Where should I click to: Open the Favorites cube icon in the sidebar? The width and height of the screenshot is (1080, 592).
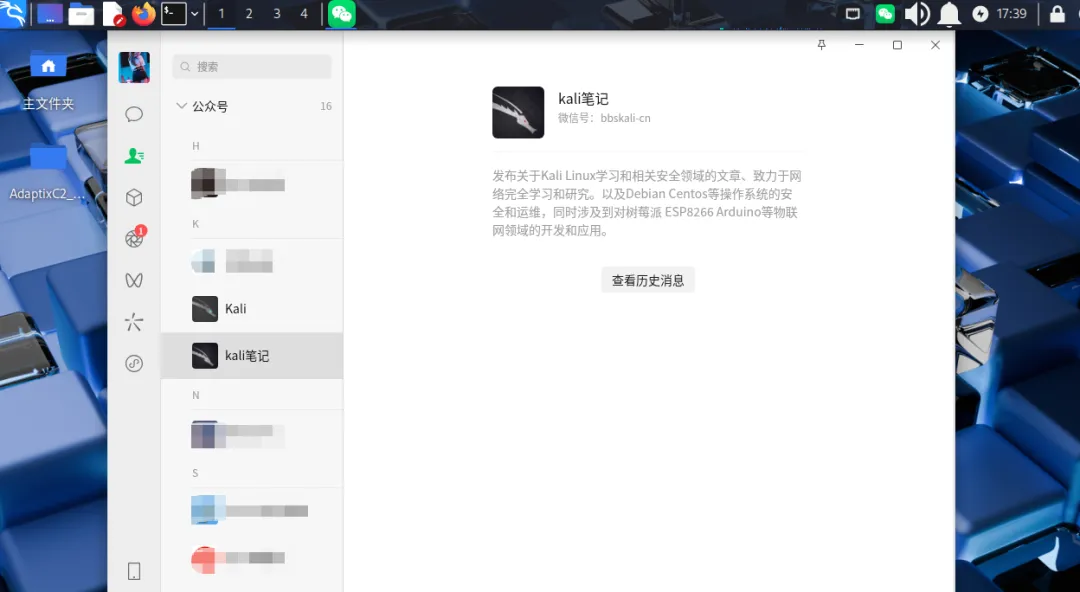tap(134, 198)
